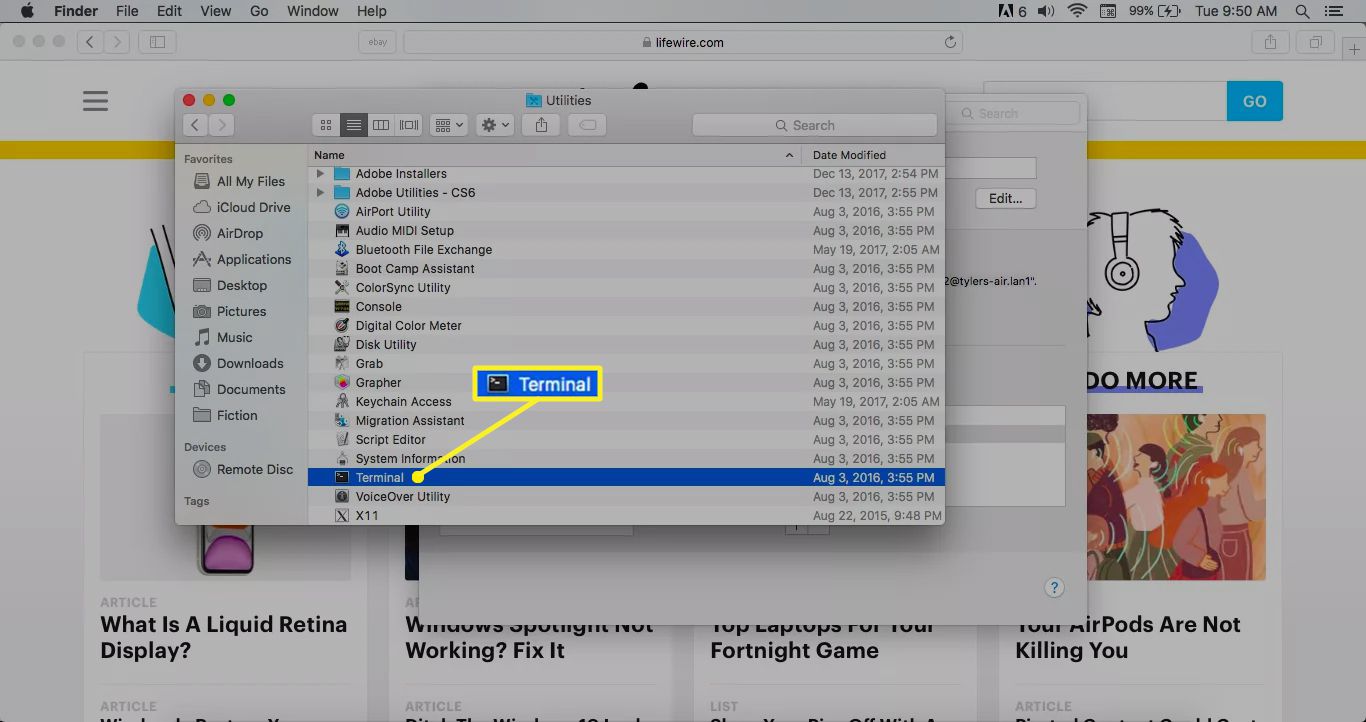This screenshot has height=722, width=1366.
Task: Switch Finder to icon view
Action: (x=325, y=125)
